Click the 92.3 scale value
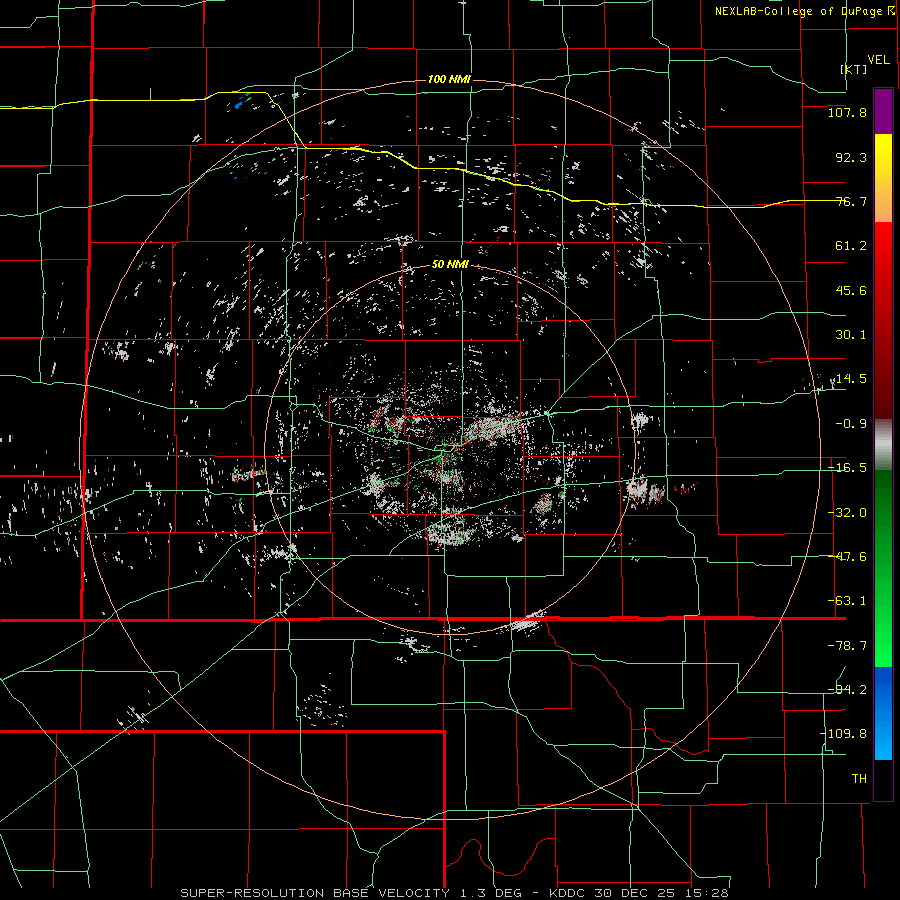Screen dimensions: 900x900 pos(851,157)
